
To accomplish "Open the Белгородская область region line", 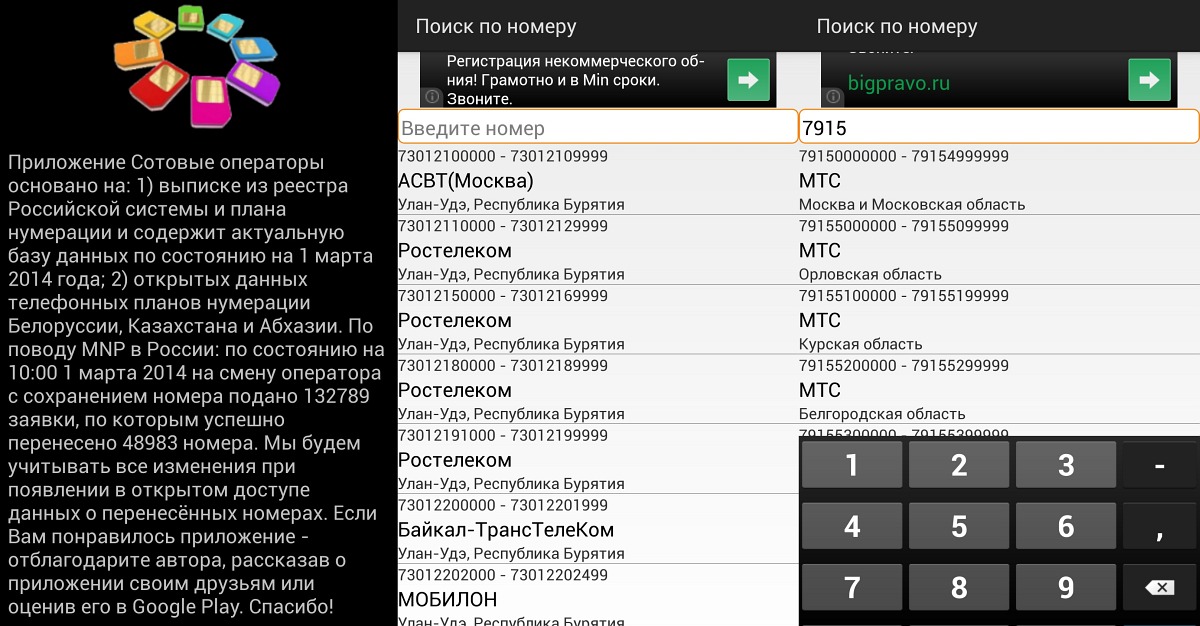I will click(x=882, y=414).
